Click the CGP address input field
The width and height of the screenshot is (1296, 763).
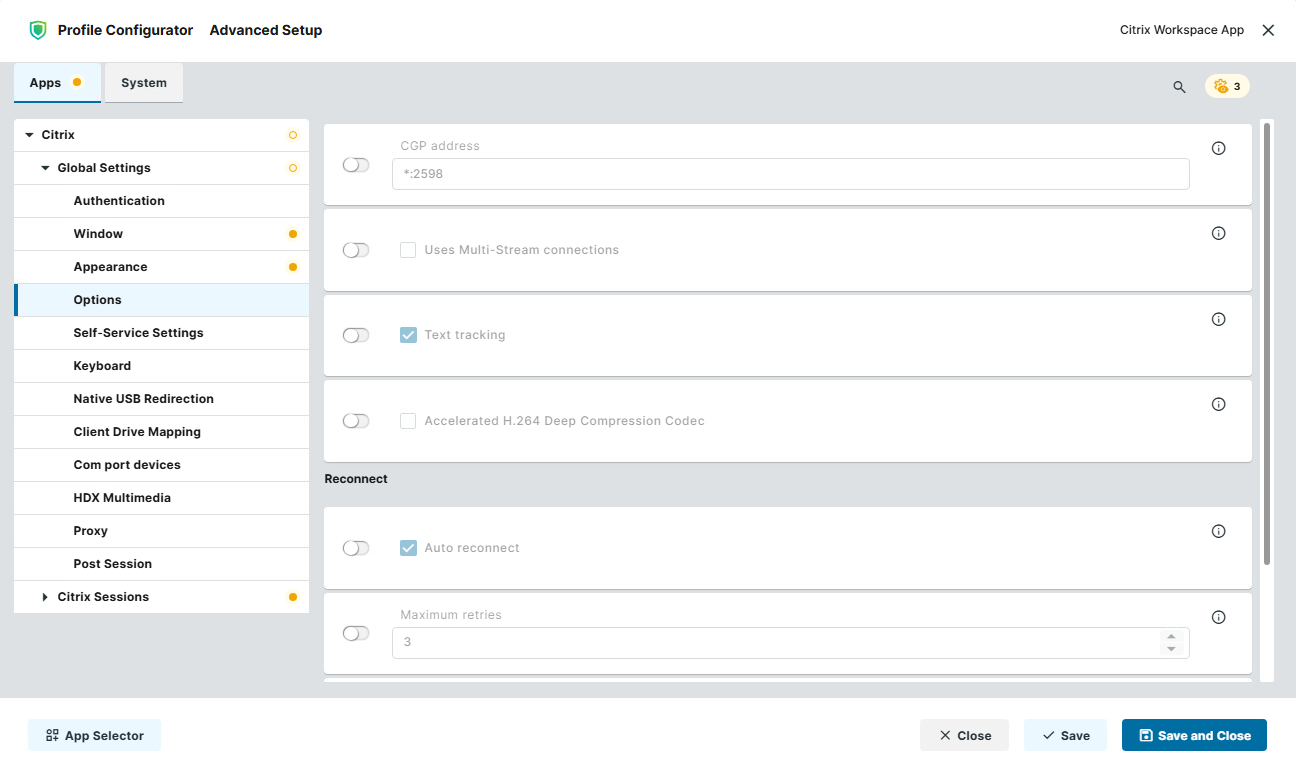[791, 174]
